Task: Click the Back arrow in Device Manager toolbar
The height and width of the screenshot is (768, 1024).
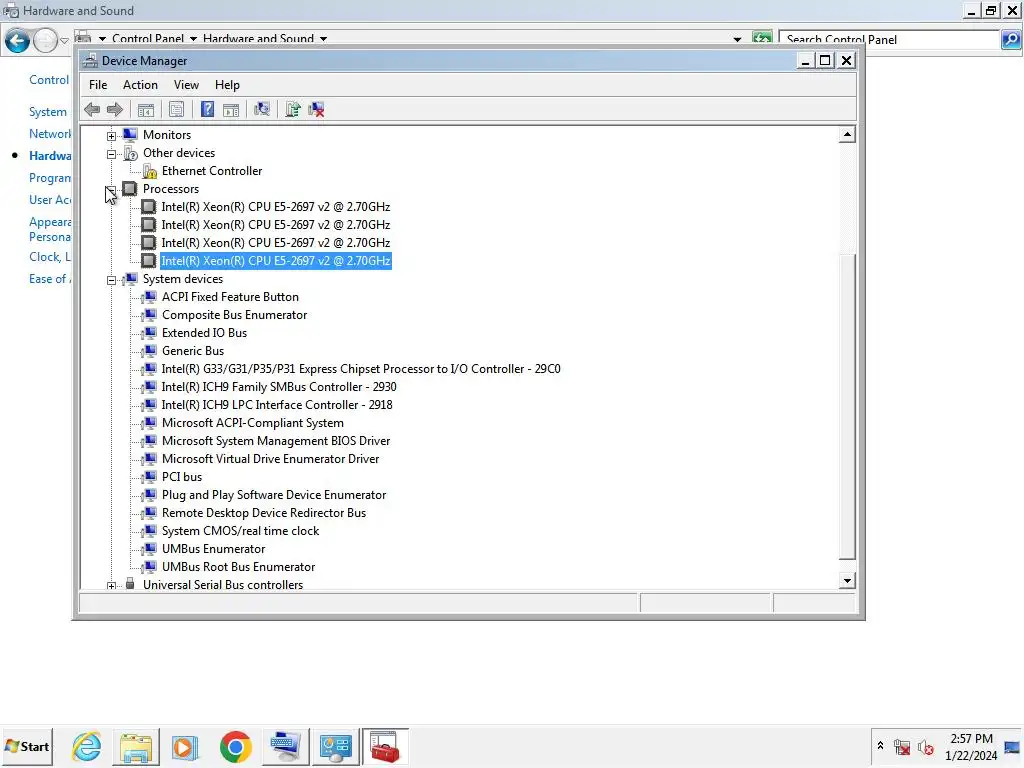Action: click(92, 110)
